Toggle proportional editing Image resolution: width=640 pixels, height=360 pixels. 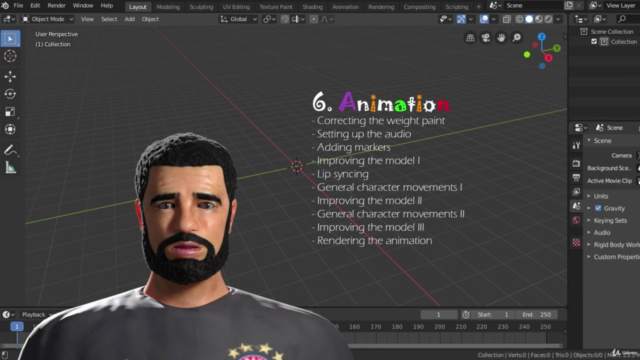point(313,19)
